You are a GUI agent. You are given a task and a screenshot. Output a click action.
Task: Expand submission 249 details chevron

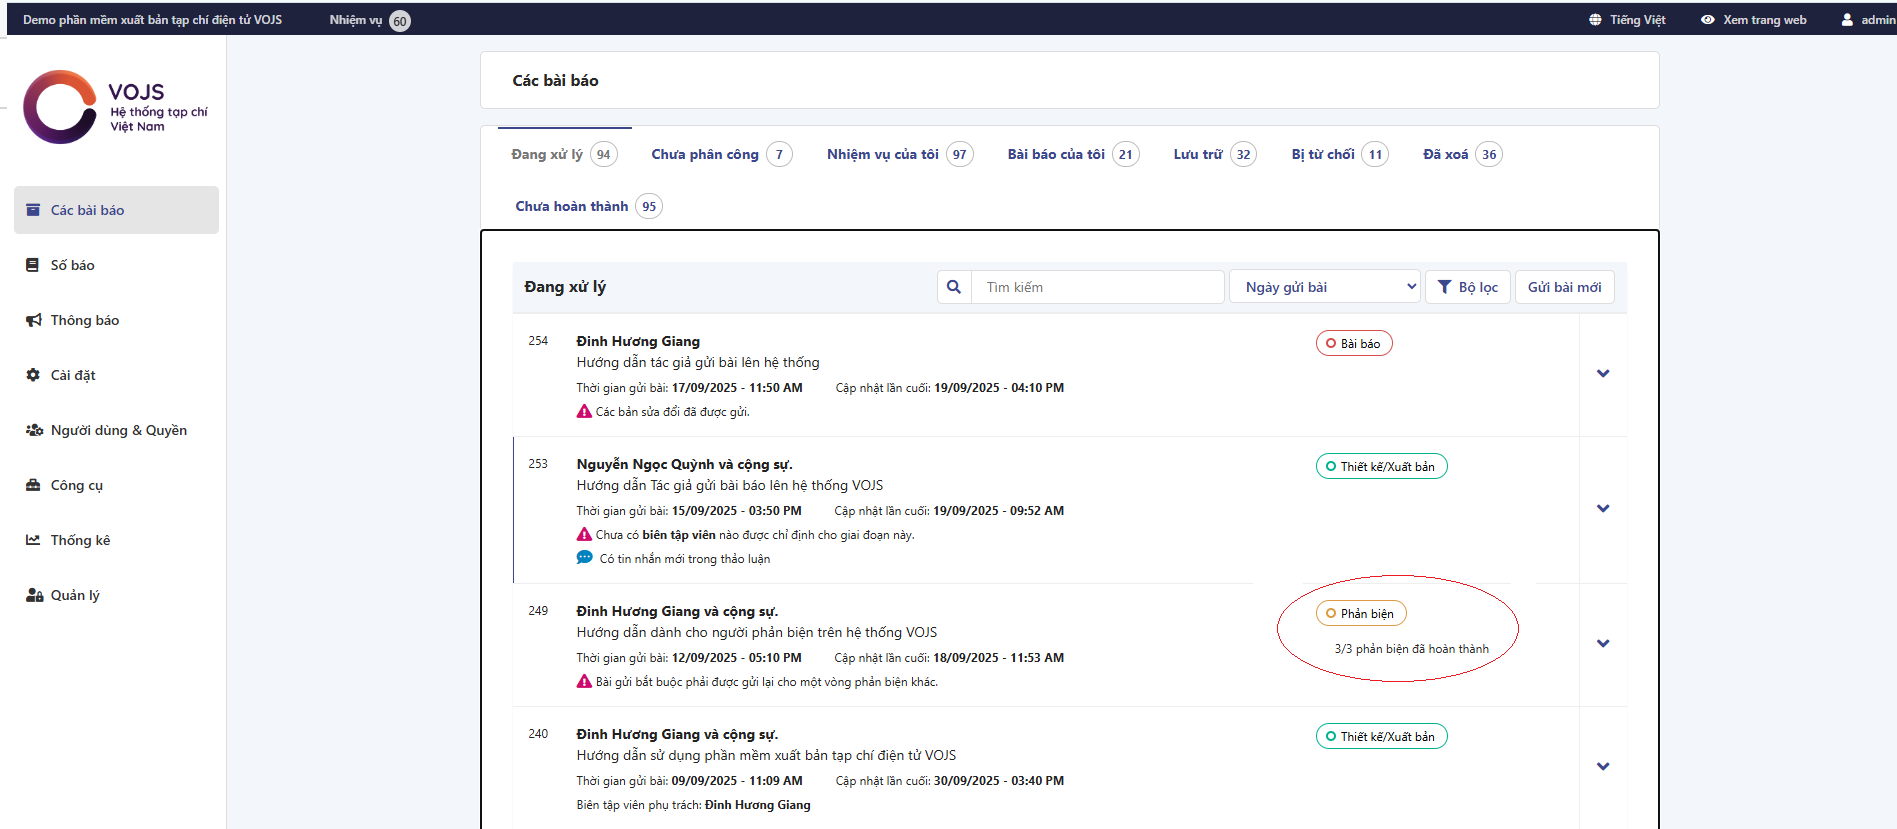coord(1603,644)
